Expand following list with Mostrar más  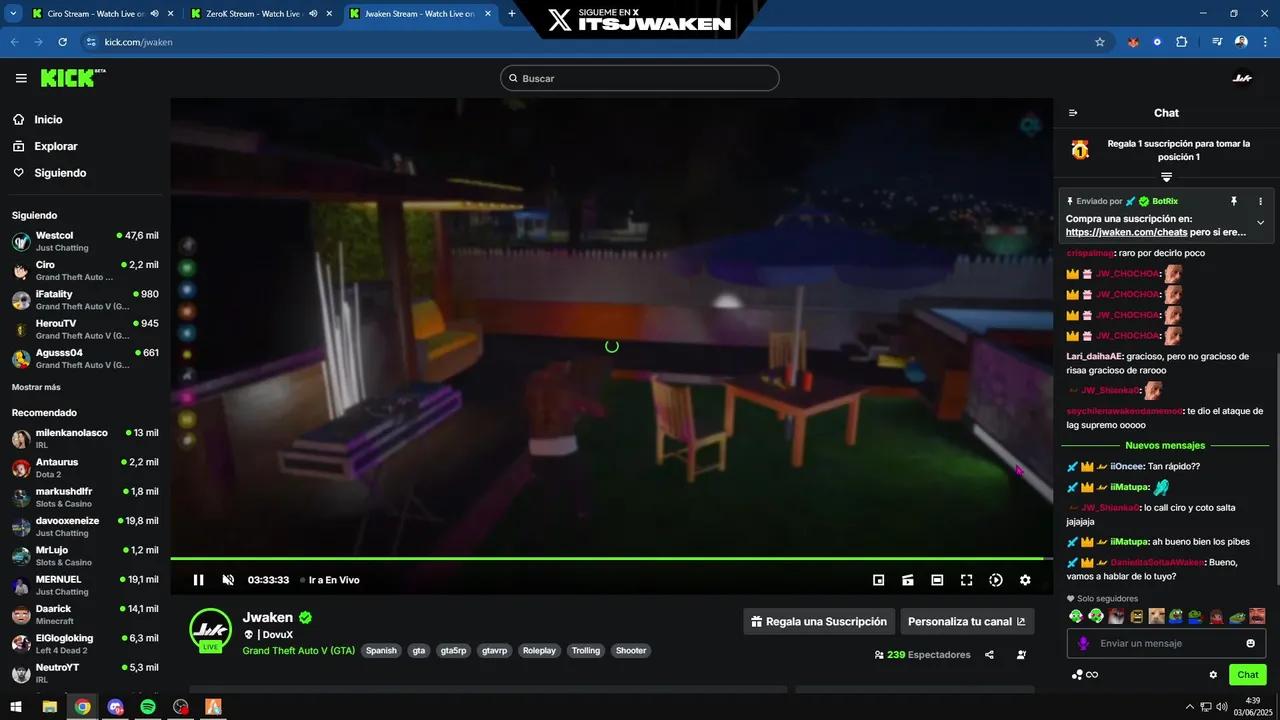tap(36, 387)
